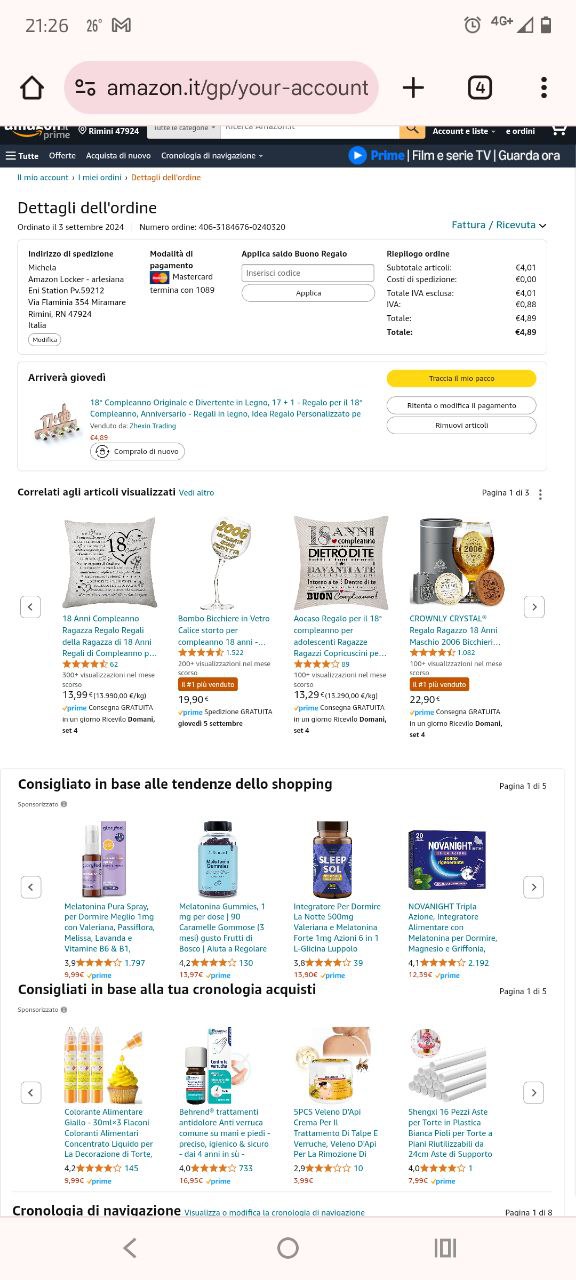Open new tab with plus icon

[413, 88]
